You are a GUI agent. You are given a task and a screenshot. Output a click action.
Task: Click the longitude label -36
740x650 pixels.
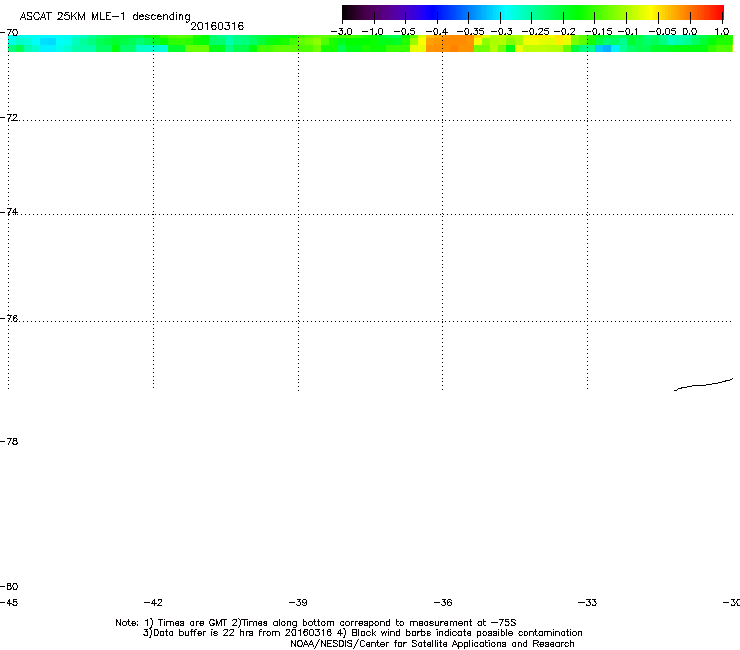tap(443, 602)
